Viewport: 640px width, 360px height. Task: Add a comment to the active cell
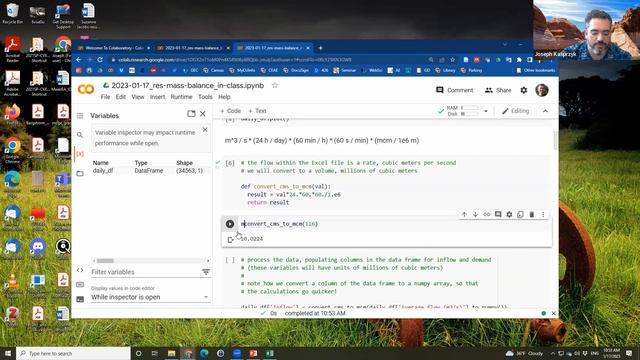pos(498,214)
